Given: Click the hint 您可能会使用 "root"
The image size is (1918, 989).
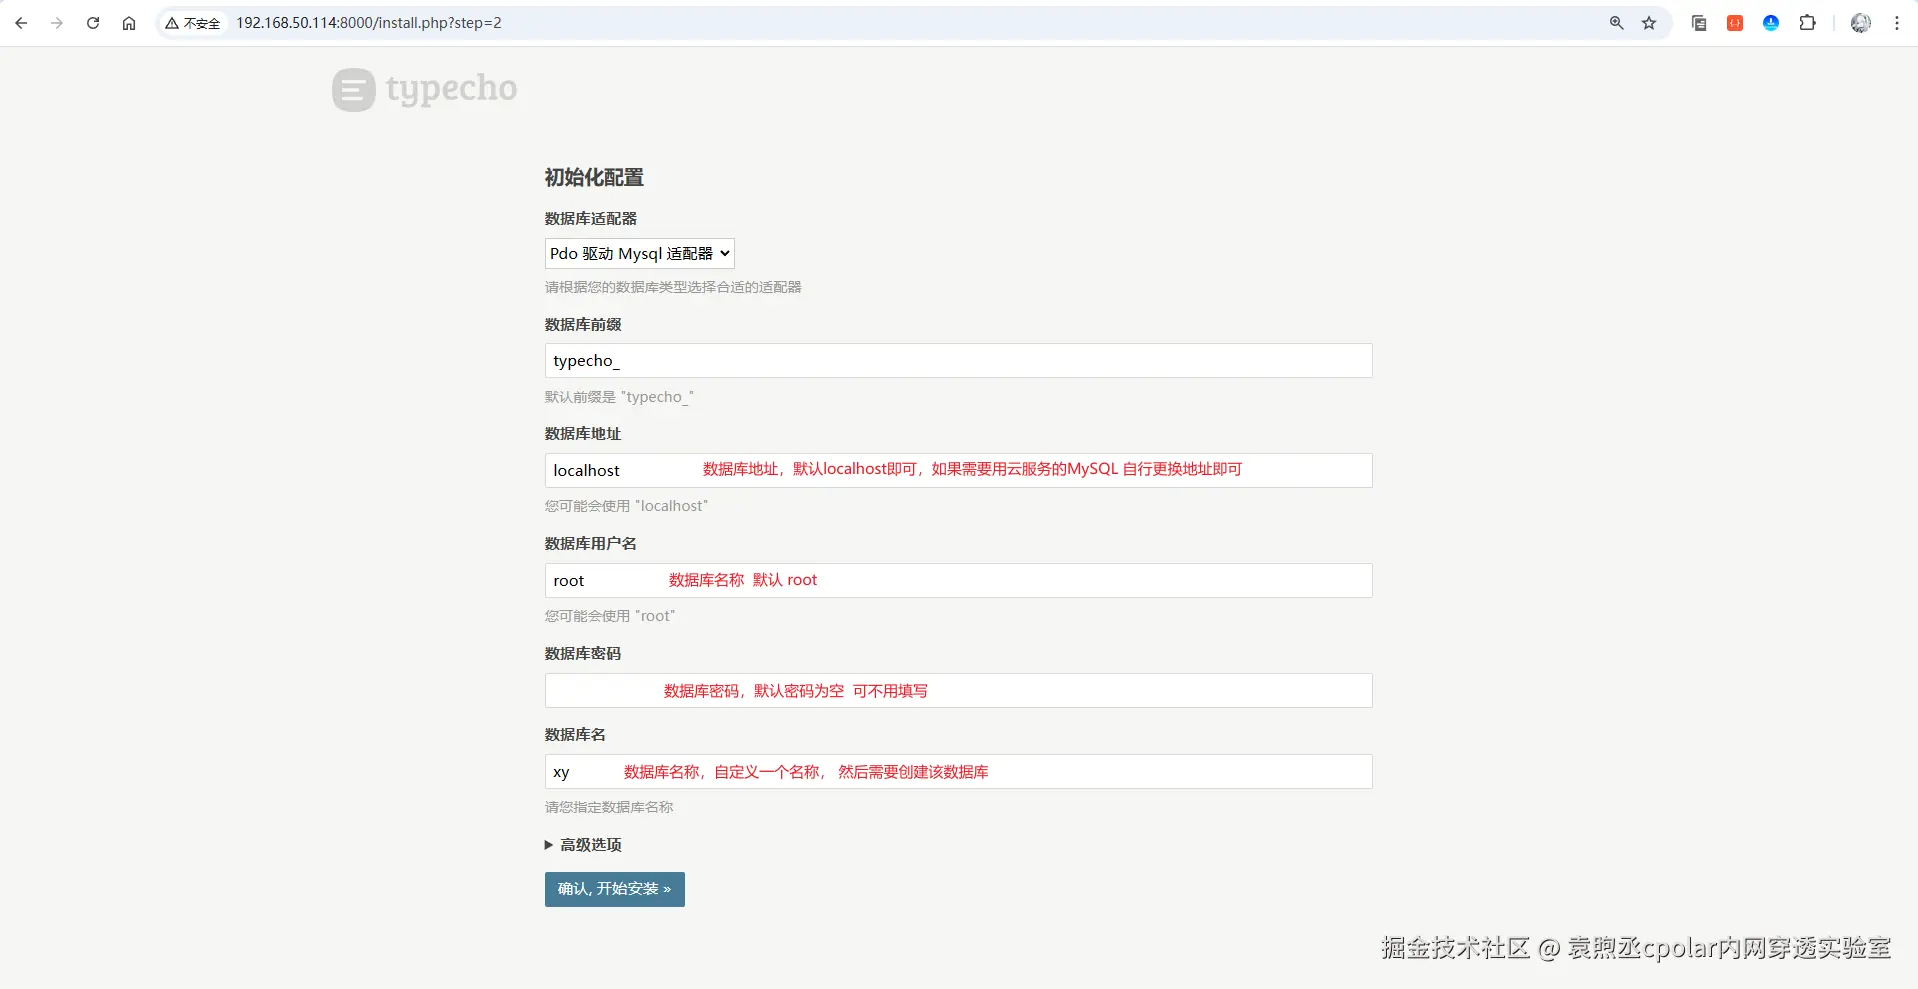Looking at the screenshot, I should click(610, 617).
